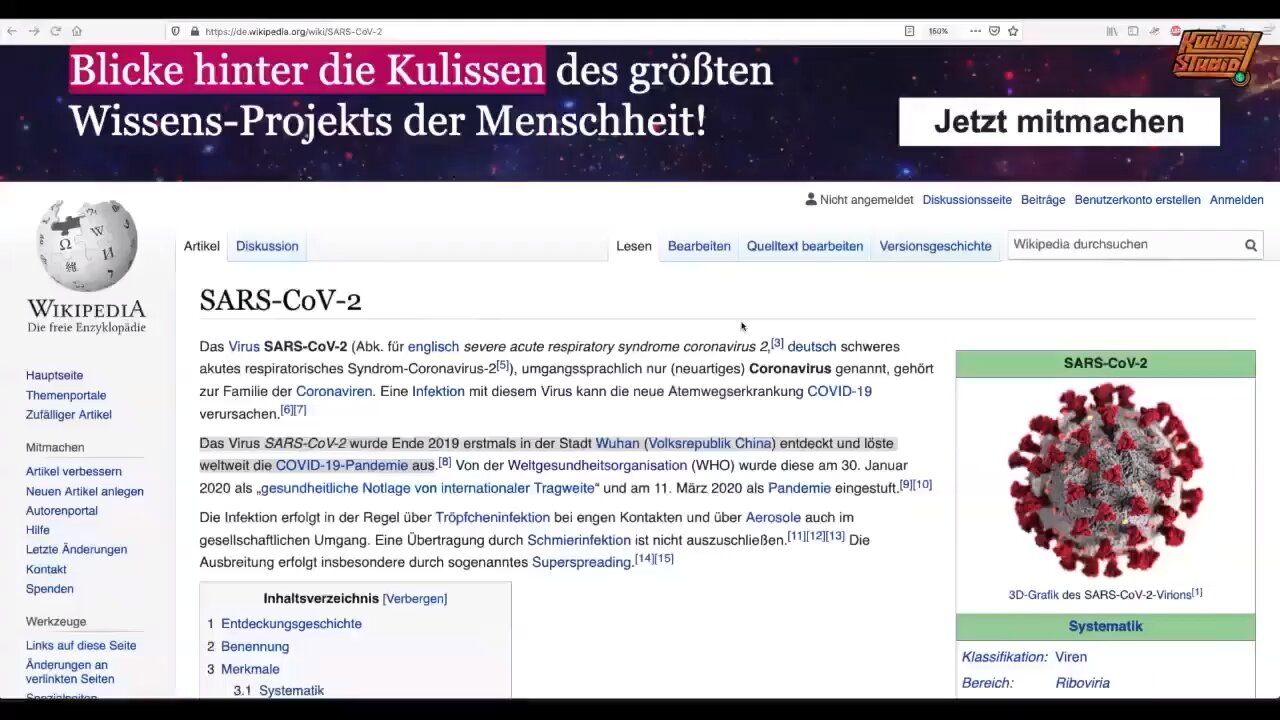This screenshot has width=1280, height=720.
Task: Open the Tröpfcheninfektion link
Action: coord(492,517)
